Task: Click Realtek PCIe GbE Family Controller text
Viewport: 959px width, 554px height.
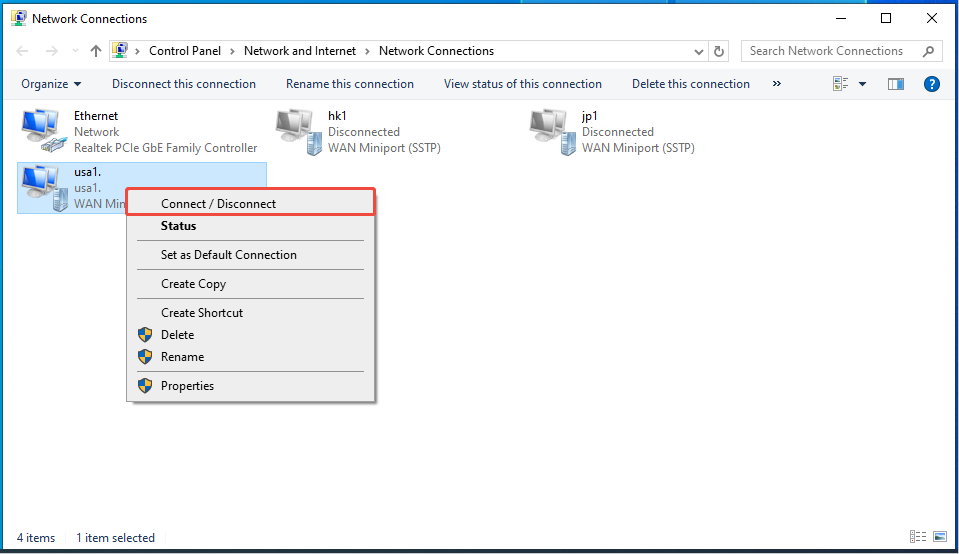Action: 166,147
